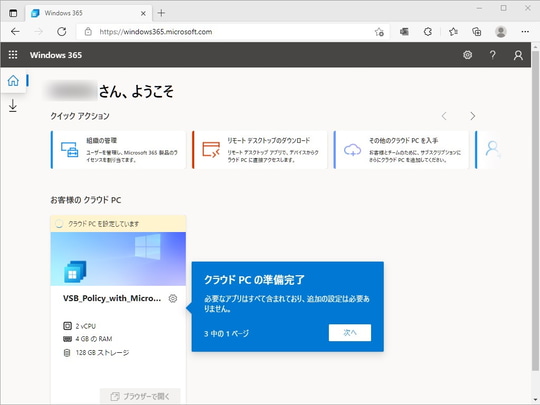
Task: Reload the page with refresh icon
Action: tap(62, 32)
